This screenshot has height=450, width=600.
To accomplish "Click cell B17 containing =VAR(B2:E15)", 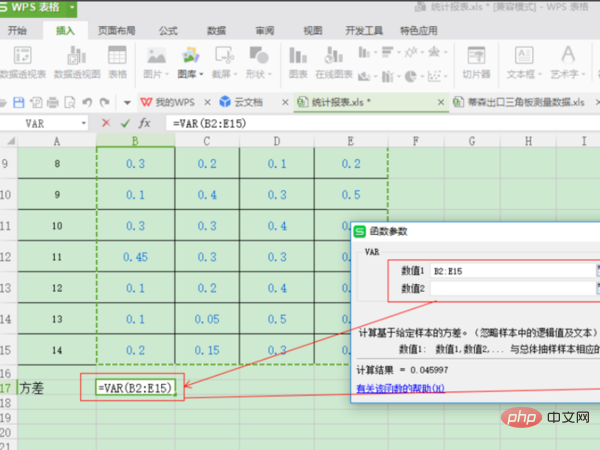I will [x=135, y=388].
